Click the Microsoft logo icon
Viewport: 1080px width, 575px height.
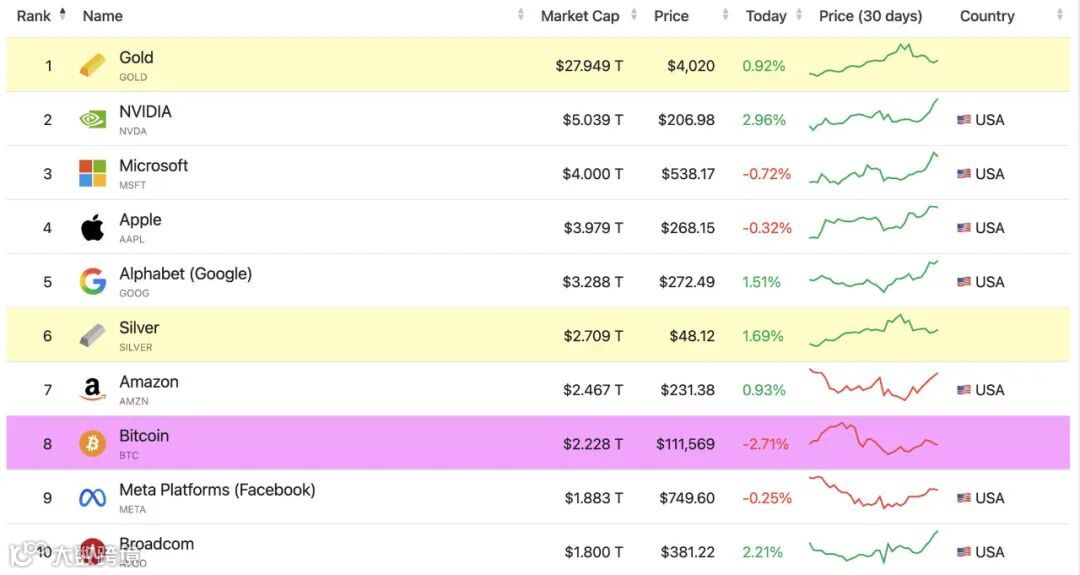coord(93,174)
